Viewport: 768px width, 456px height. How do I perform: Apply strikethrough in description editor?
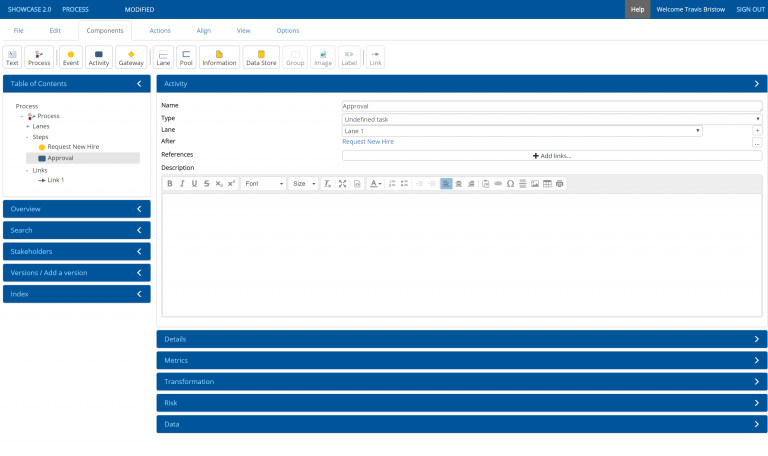[x=207, y=184]
